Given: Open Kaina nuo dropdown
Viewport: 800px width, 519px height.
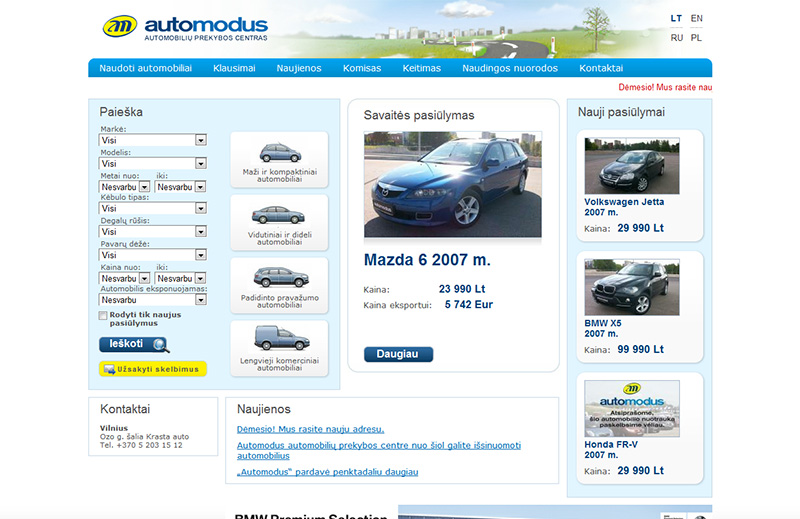Looking at the screenshot, I should [x=124, y=278].
